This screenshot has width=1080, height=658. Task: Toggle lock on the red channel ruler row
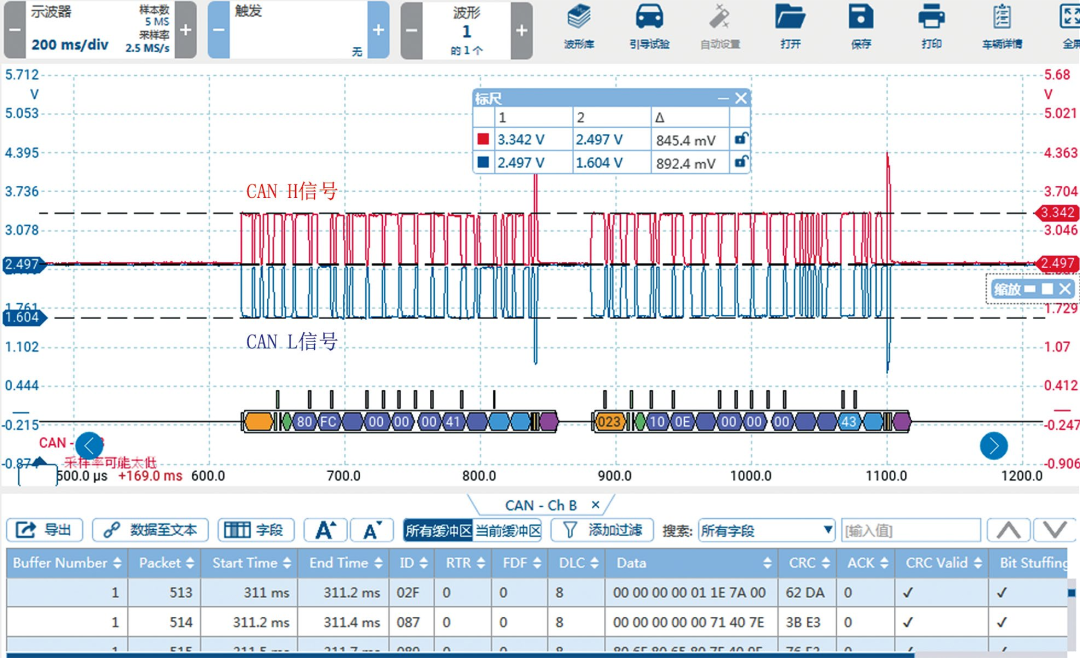(x=740, y=139)
